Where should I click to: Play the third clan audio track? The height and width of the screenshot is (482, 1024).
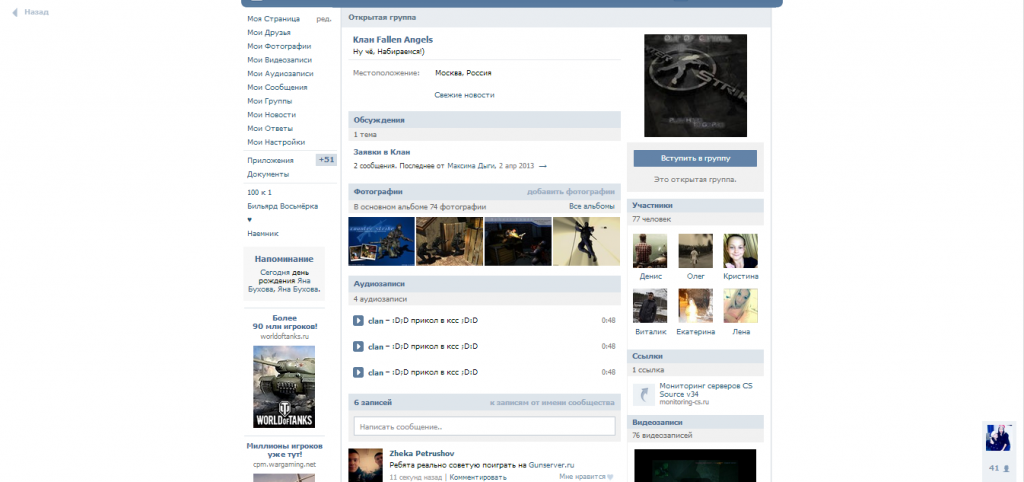[358, 372]
